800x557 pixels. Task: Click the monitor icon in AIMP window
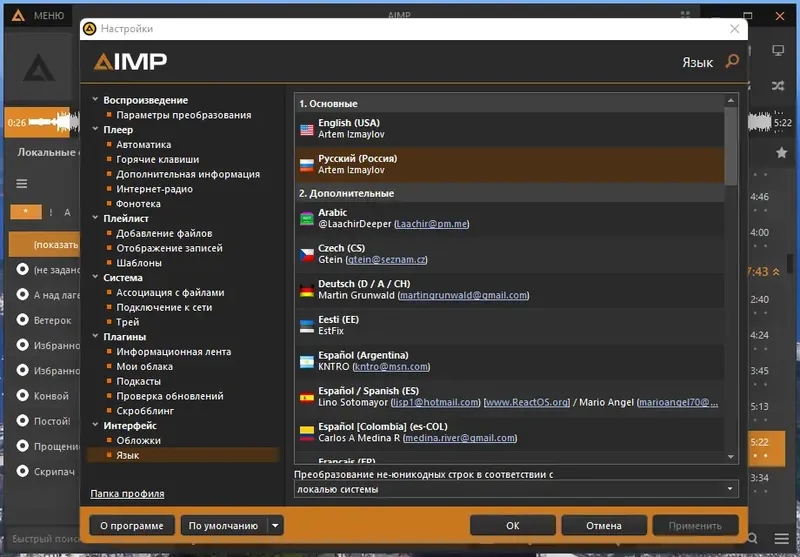pos(778,50)
